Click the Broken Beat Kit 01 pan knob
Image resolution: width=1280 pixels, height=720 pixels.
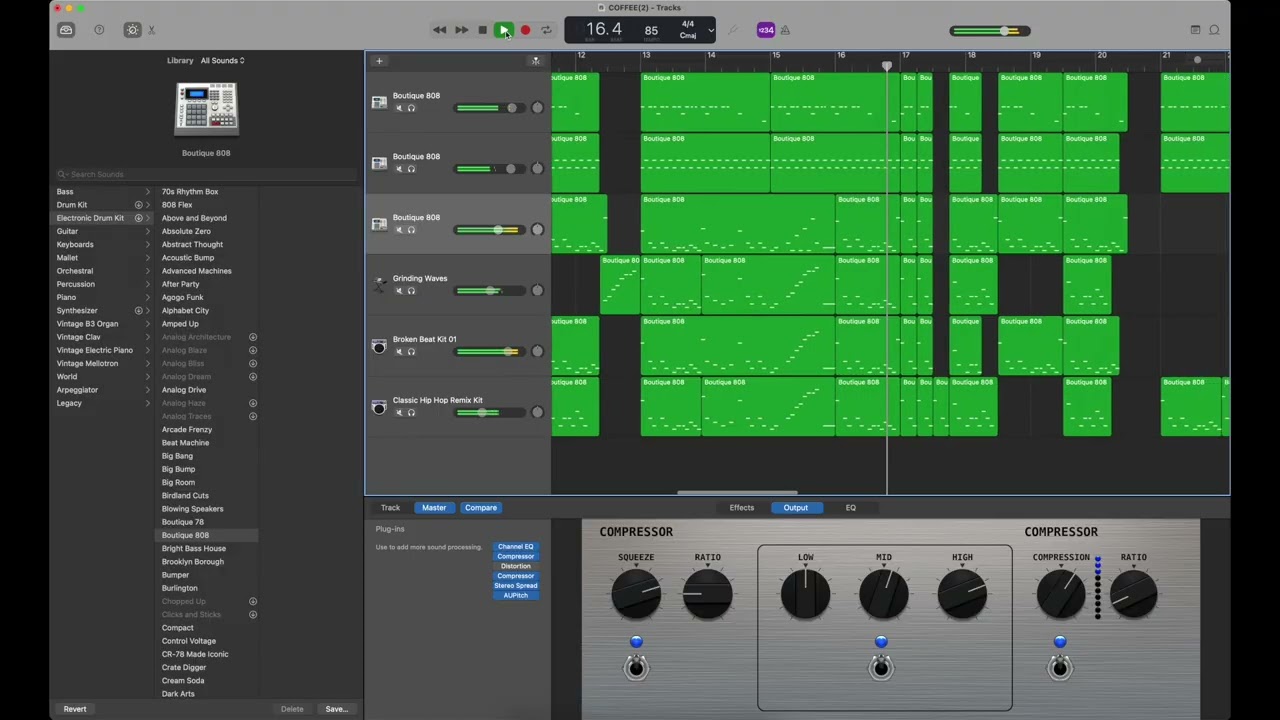tap(537, 351)
